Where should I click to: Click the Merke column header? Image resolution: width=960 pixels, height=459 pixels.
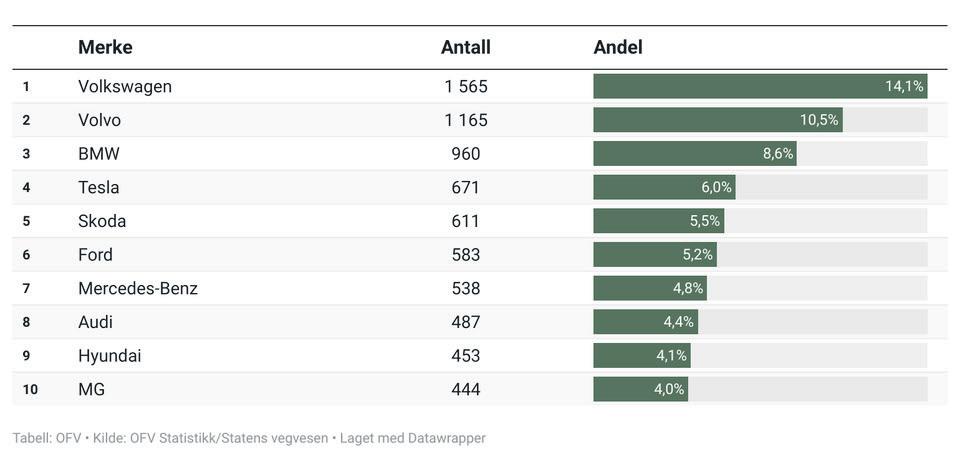(x=105, y=47)
